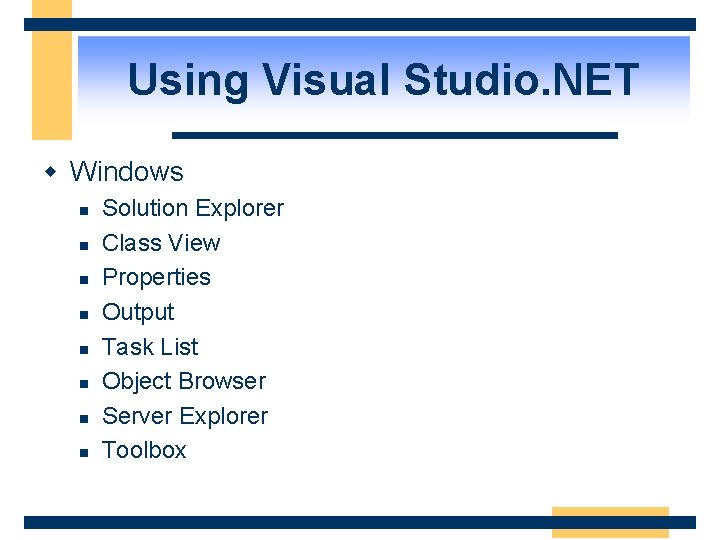720x540 pixels.
Task: Select the 'Server Explorer' list item
Action: pyautogui.click(x=185, y=416)
